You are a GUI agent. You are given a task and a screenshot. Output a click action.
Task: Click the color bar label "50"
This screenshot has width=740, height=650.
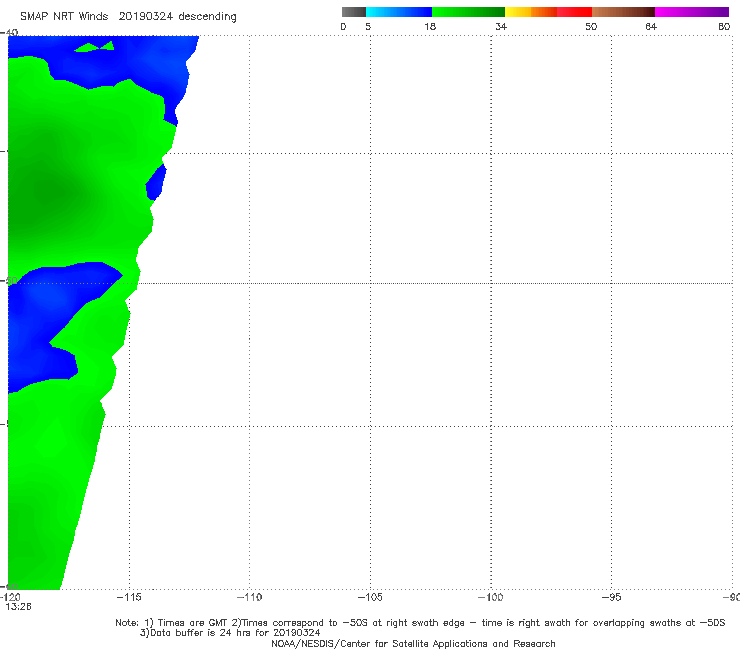(x=591, y=26)
